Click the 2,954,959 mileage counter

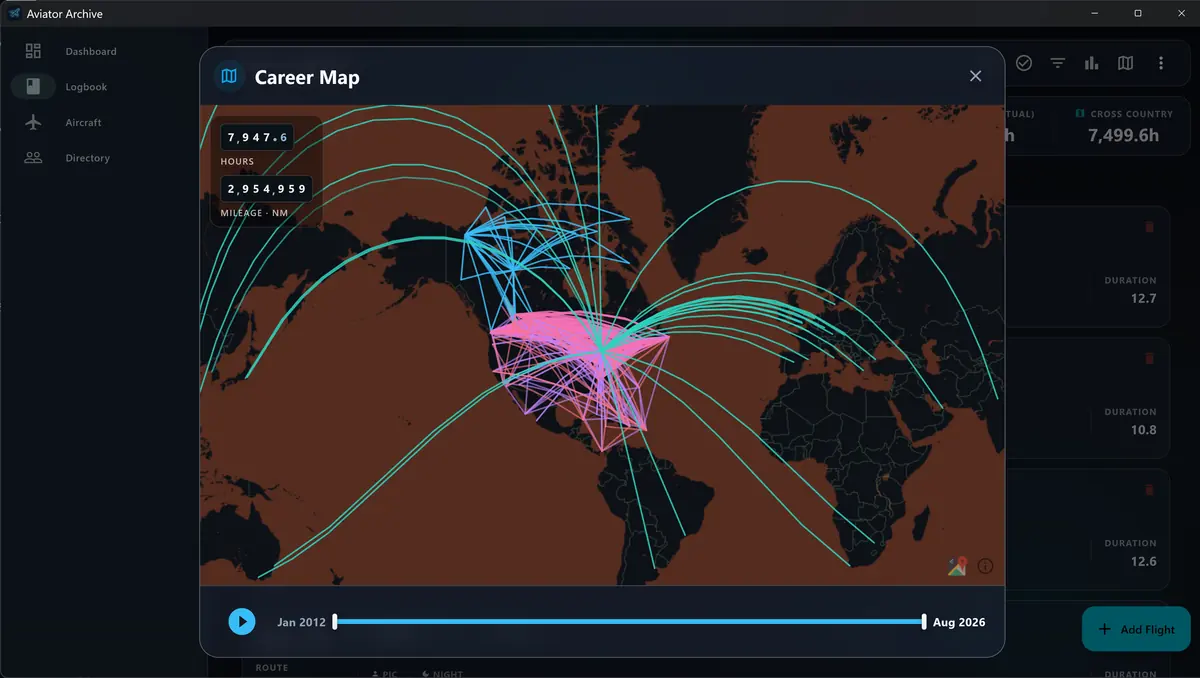[267, 188]
